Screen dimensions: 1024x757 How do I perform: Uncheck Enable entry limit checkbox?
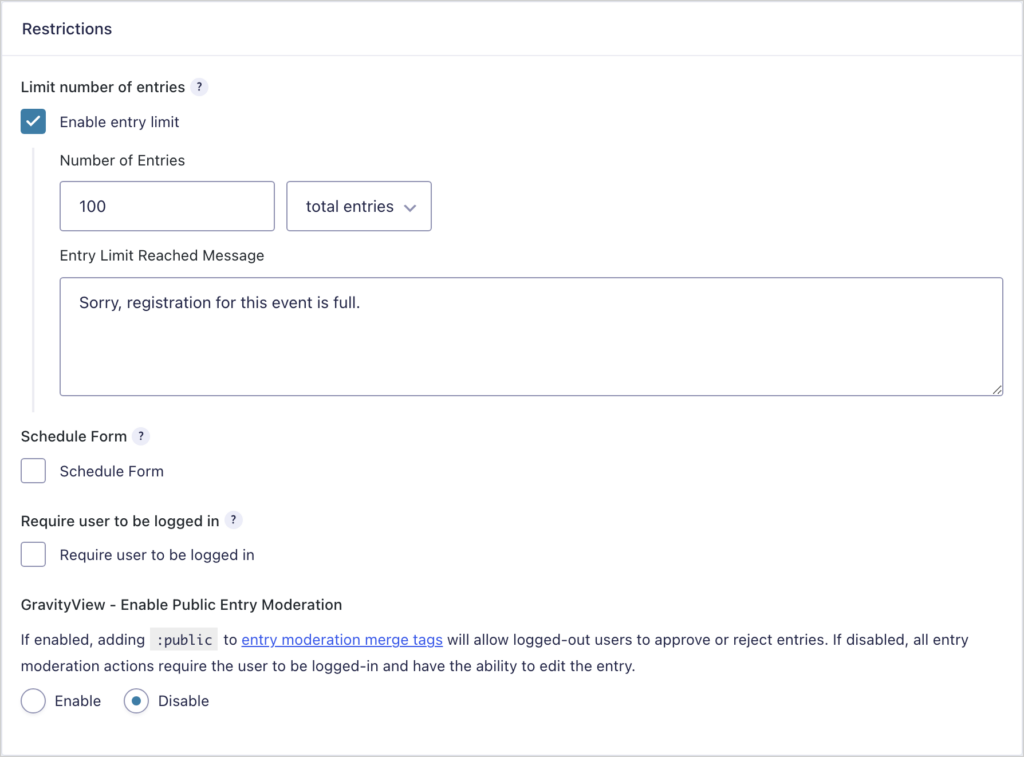click(x=33, y=121)
